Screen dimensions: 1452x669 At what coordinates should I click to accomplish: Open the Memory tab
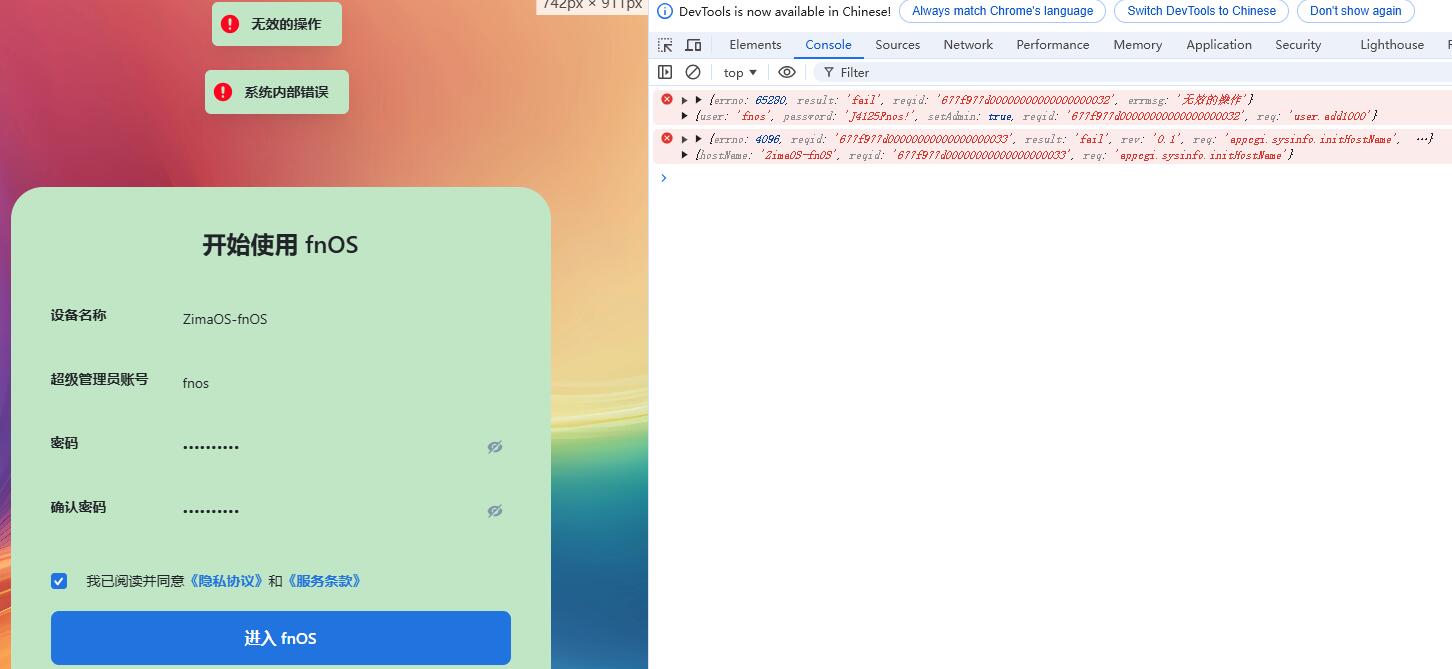[1138, 45]
